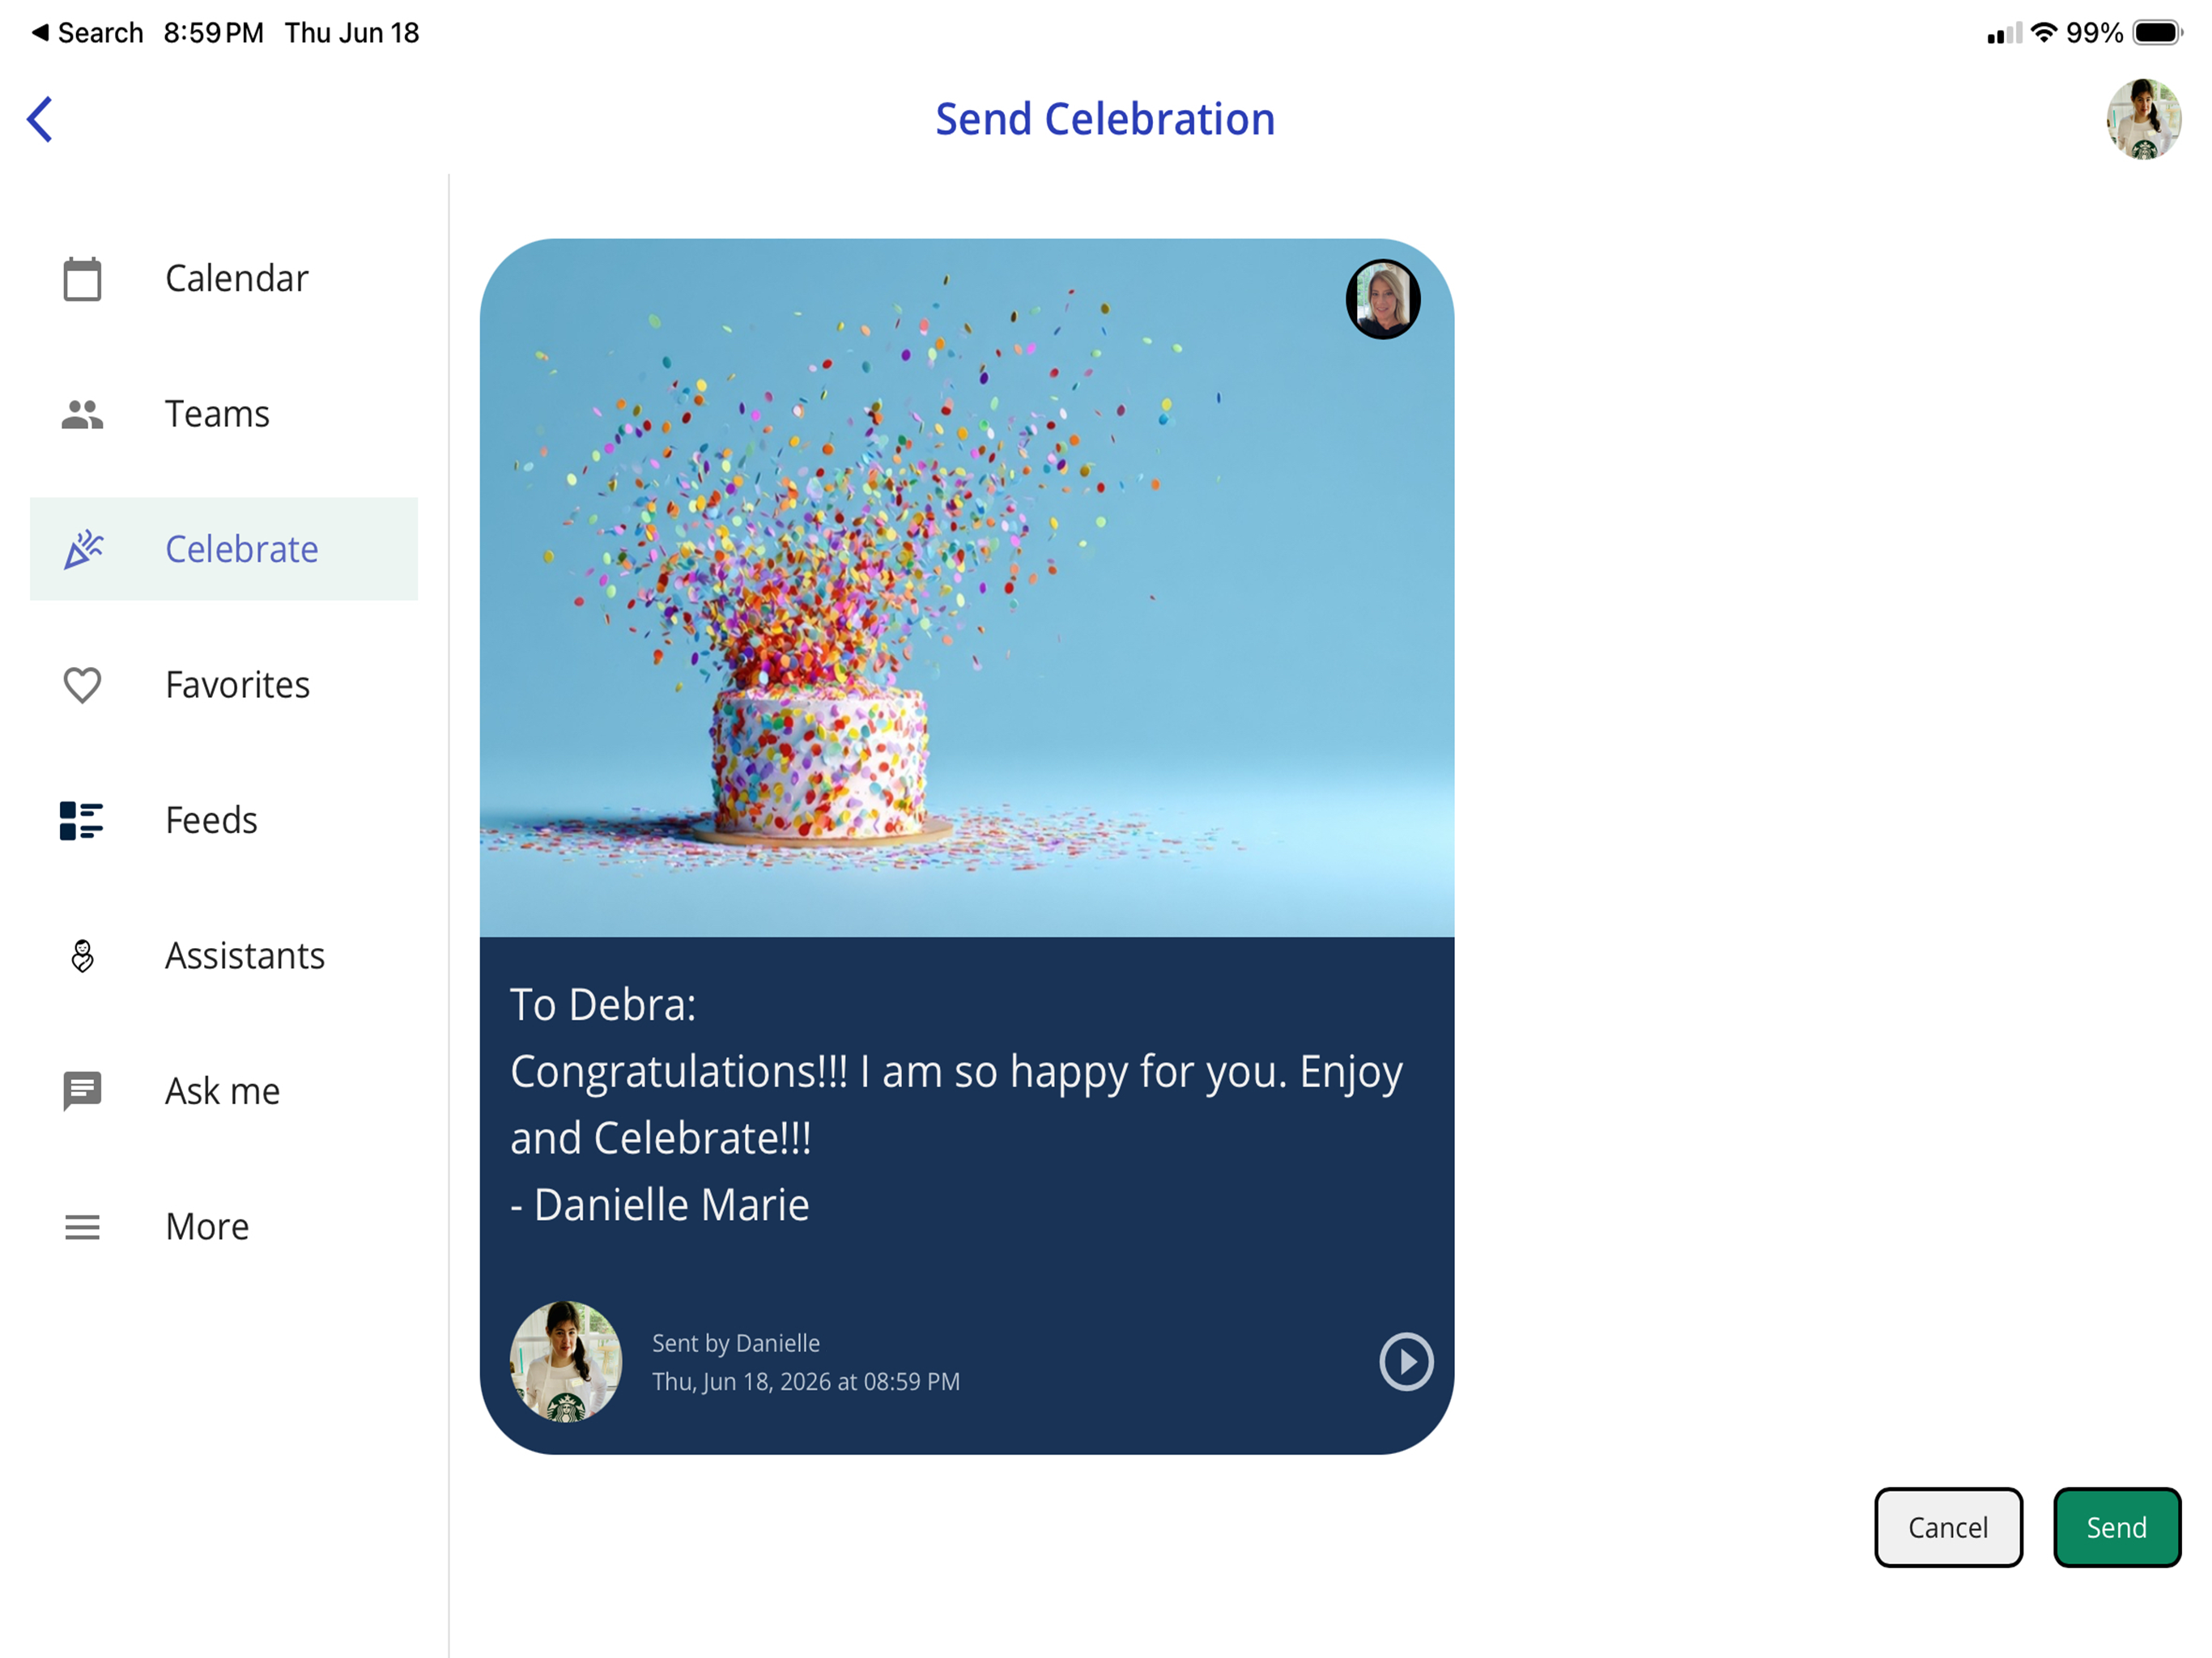Click 'Sent by Danielle' label

(x=736, y=1343)
